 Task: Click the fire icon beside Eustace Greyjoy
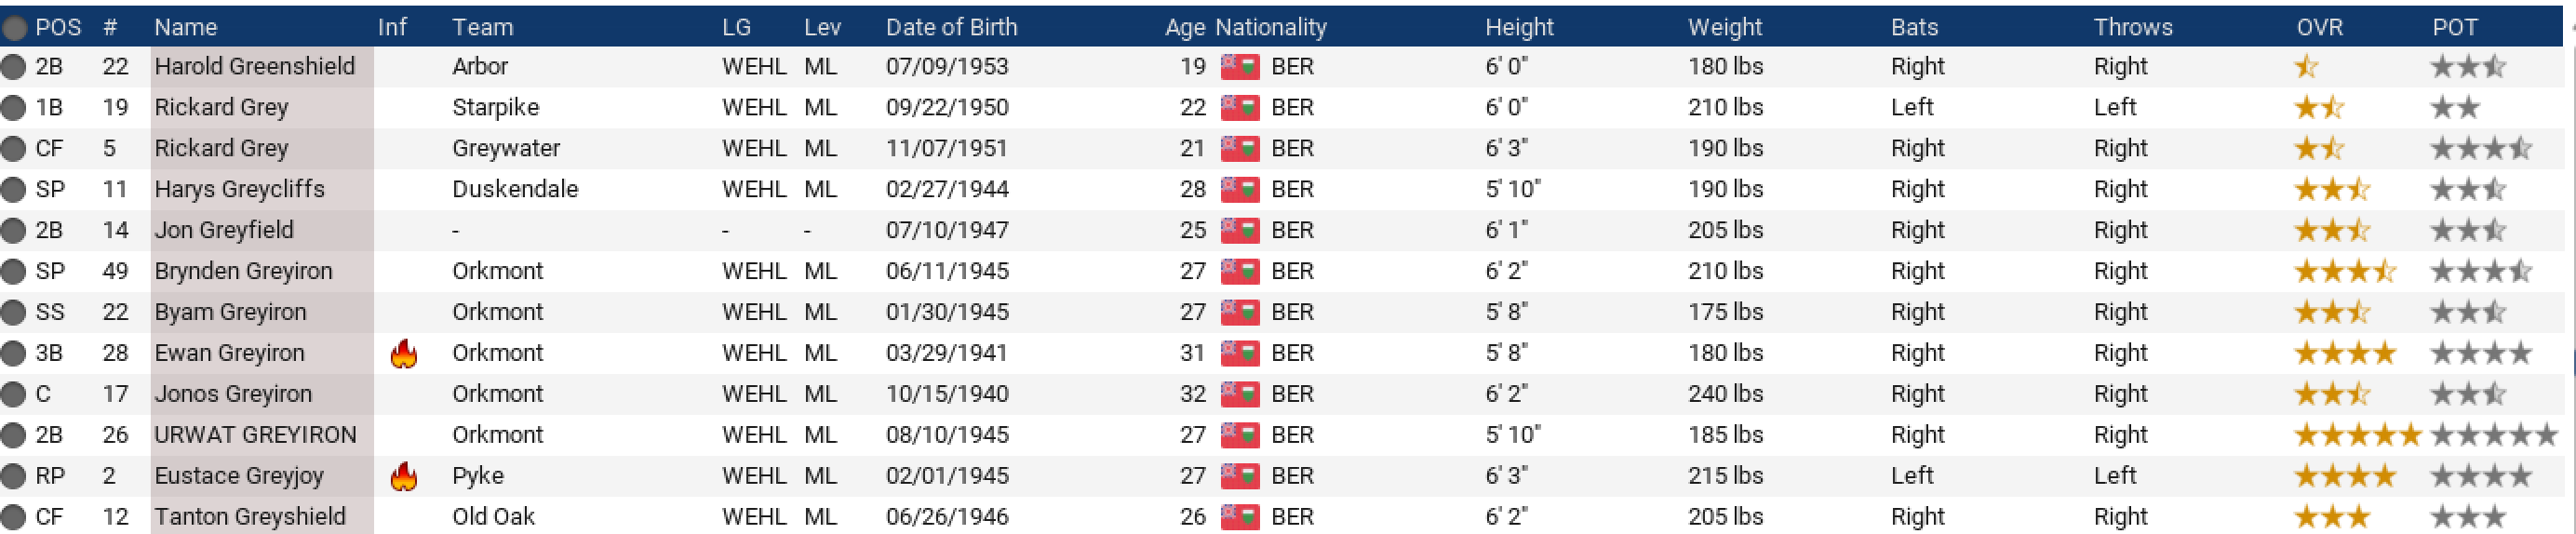coord(403,477)
